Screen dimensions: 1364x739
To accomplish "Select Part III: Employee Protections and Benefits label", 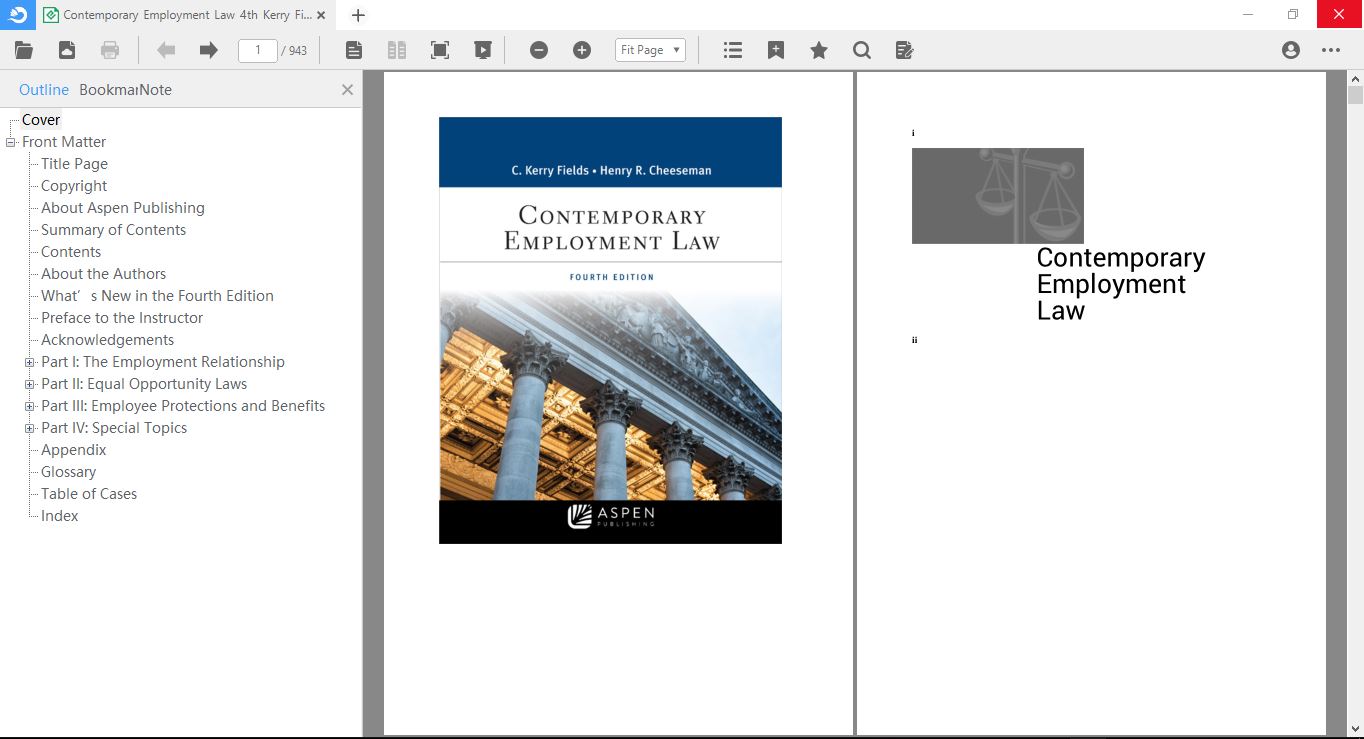I will (183, 406).
